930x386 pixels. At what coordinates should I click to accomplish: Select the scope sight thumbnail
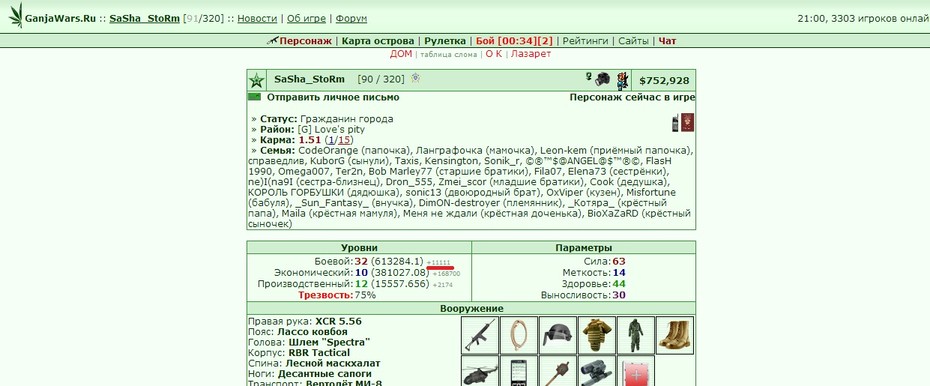tap(596, 371)
